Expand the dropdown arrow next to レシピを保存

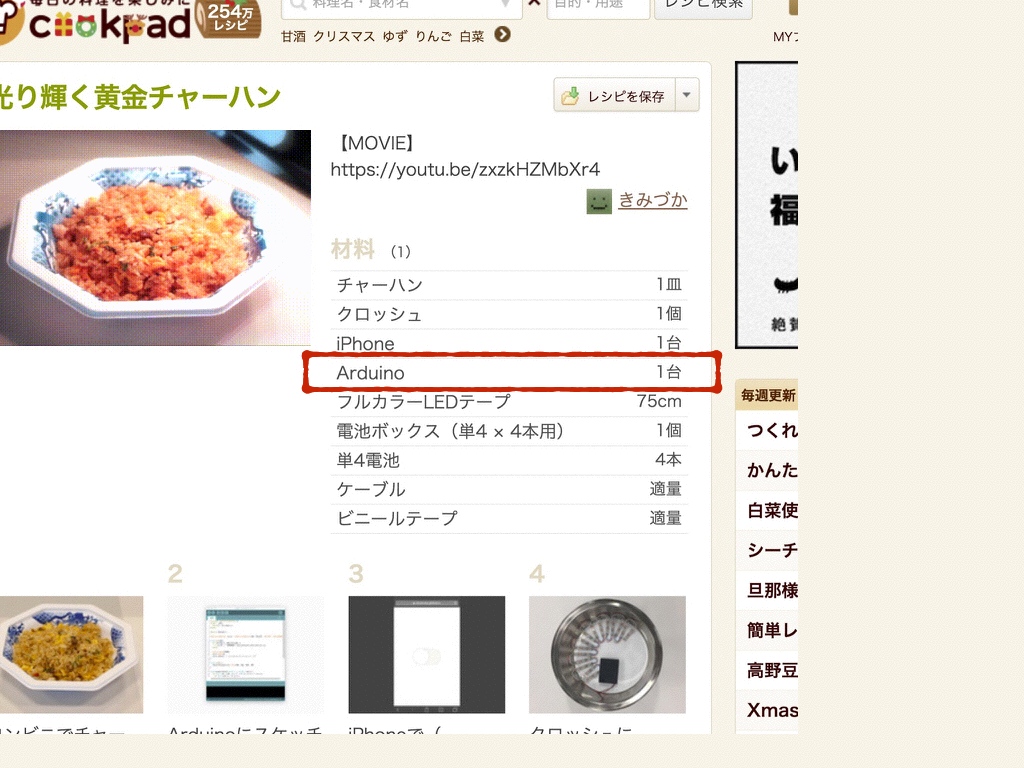tap(687, 95)
